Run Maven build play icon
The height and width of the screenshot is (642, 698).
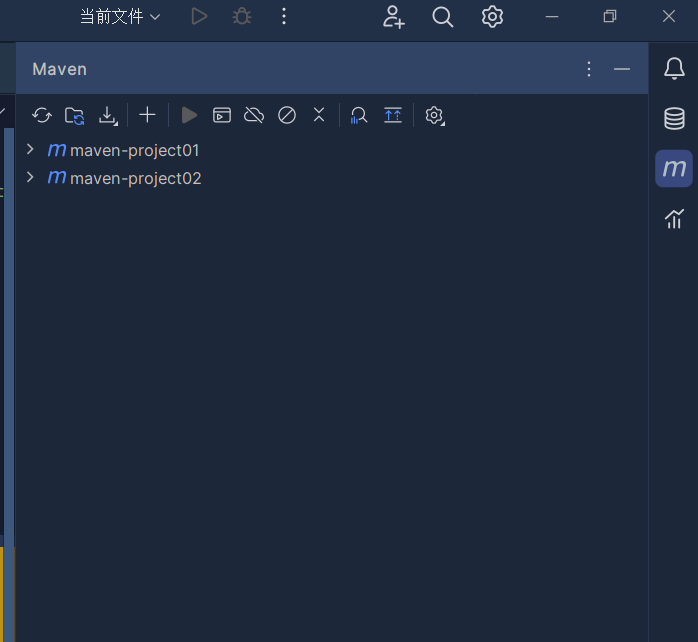click(x=189, y=115)
